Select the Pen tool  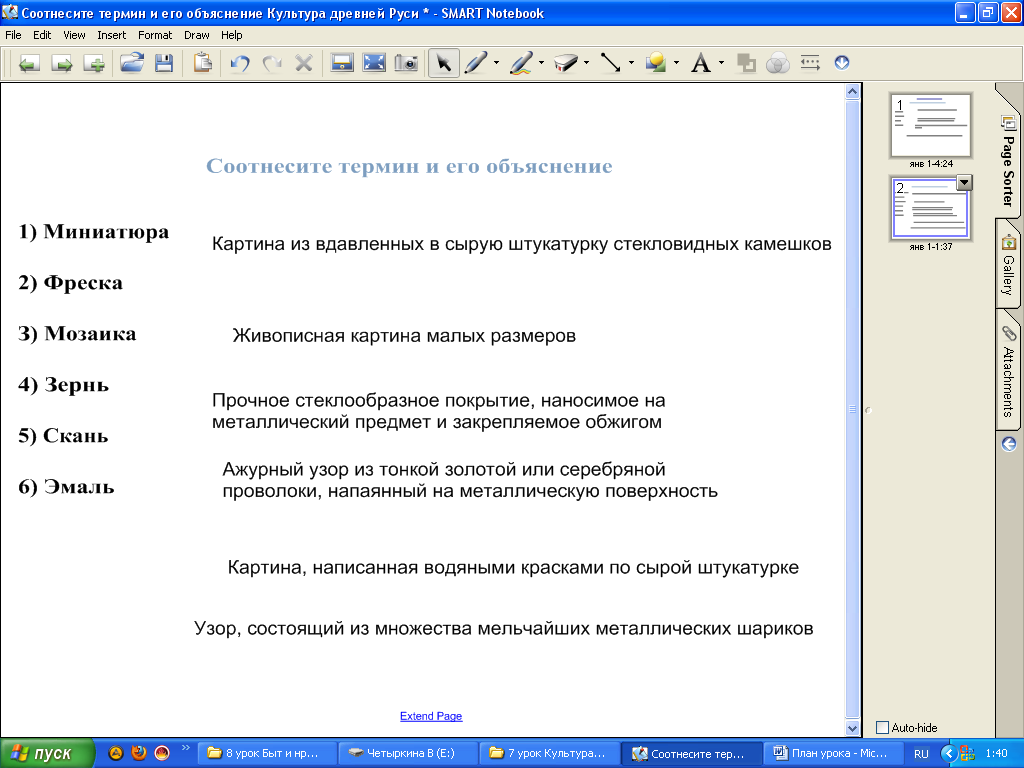[476, 63]
